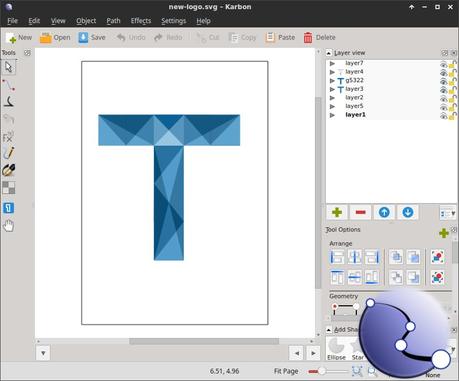
Task: Move layer up with blue arrow
Action: tap(384, 212)
